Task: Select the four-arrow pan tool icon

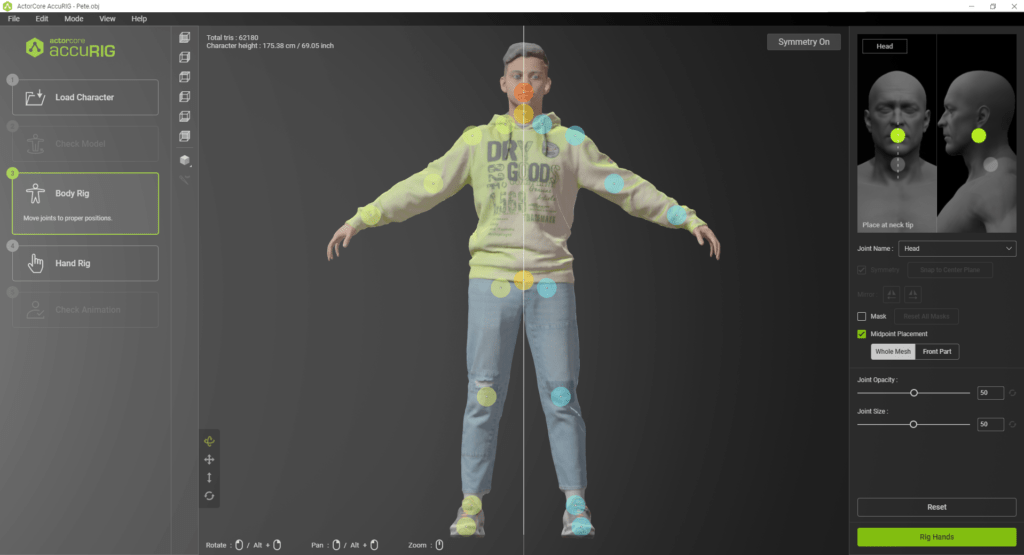Action: click(x=209, y=459)
